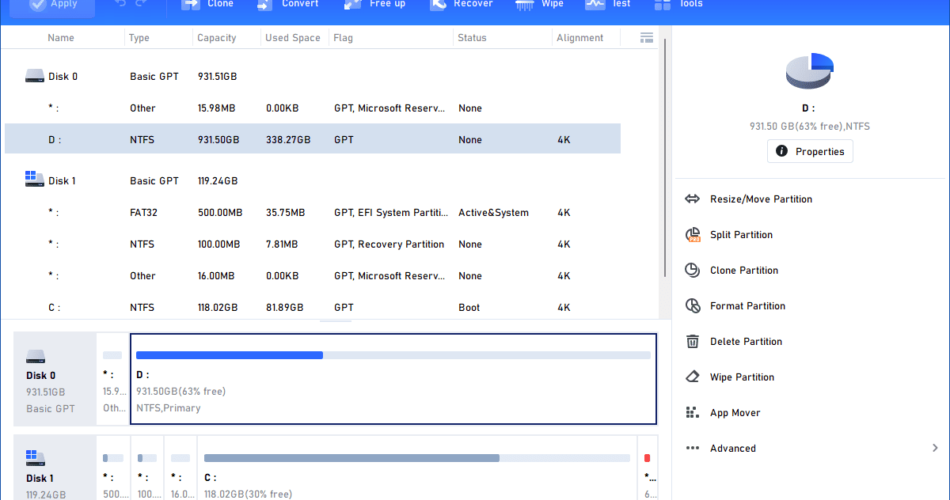Click the Resize/Move Partition arrows icon
Image resolution: width=950 pixels, height=500 pixels.
coord(693,199)
